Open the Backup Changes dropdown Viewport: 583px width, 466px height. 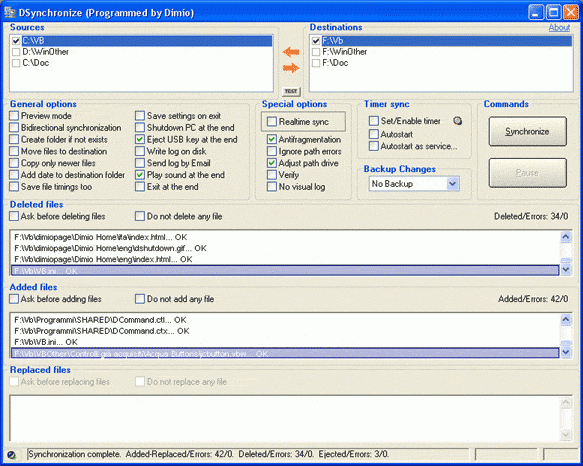452,184
